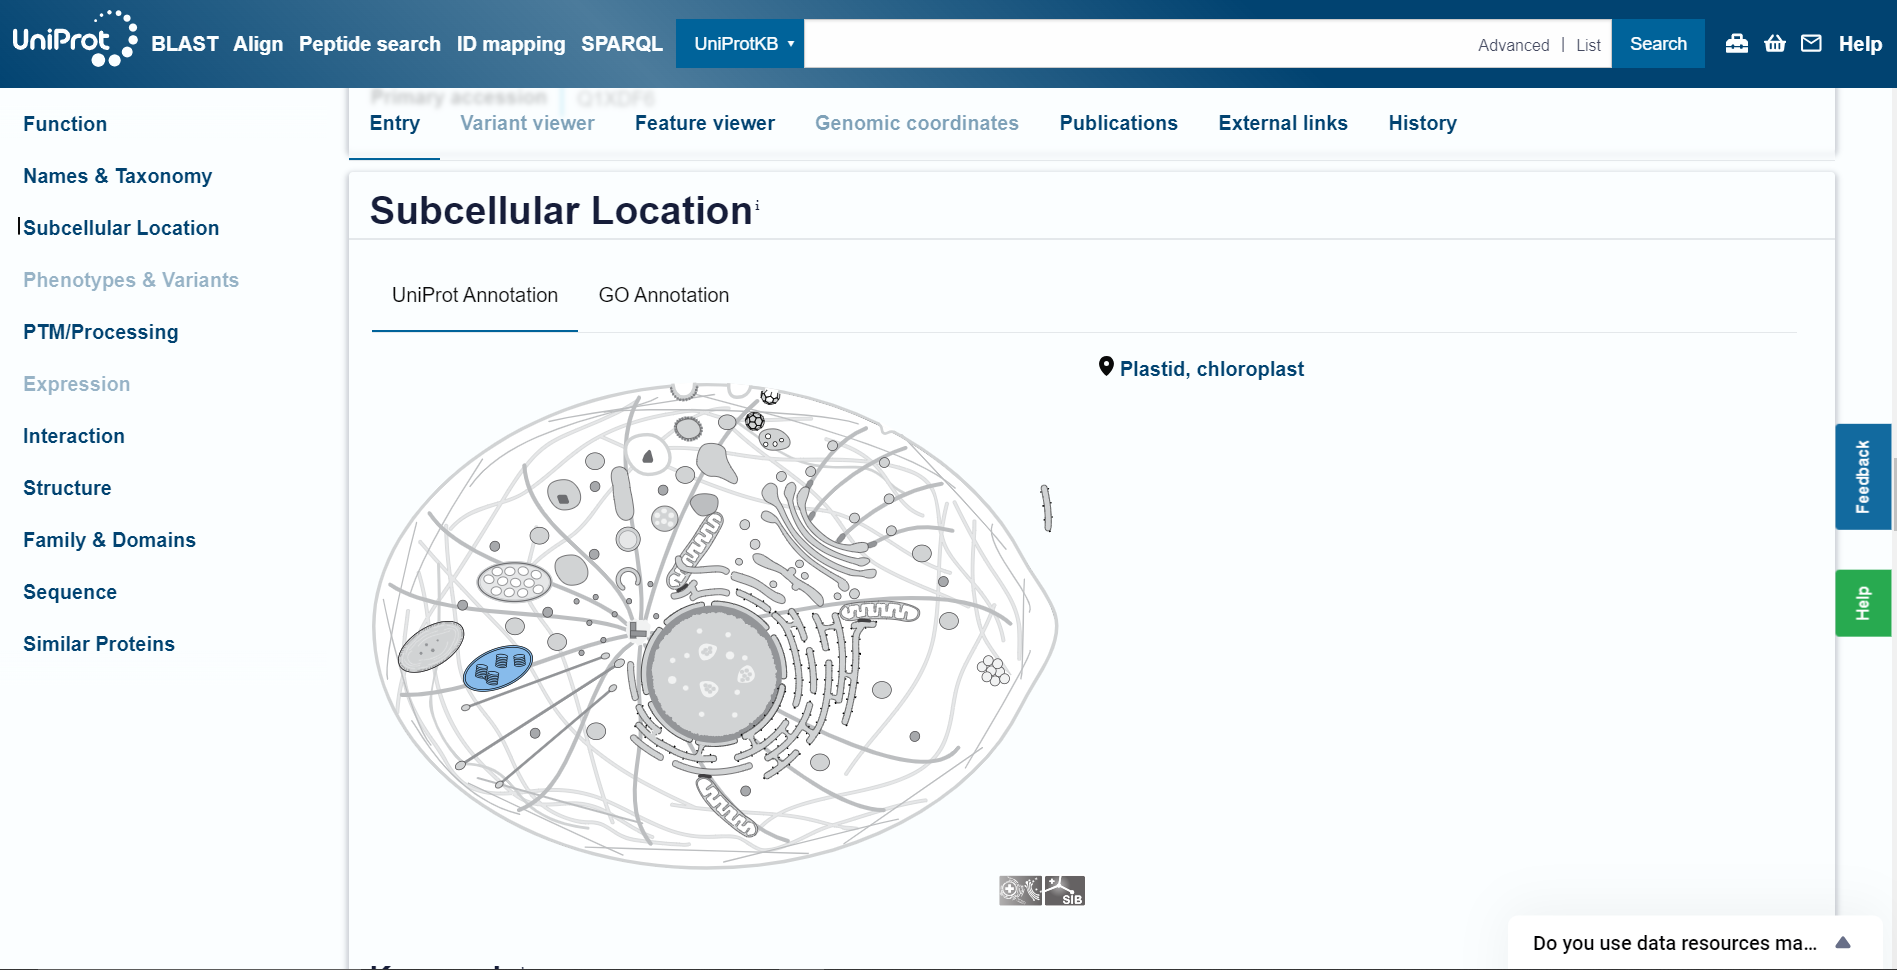Screen dimensions: 1897x970
Task: Switch to the External links tab
Action: click(x=1283, y=123)
